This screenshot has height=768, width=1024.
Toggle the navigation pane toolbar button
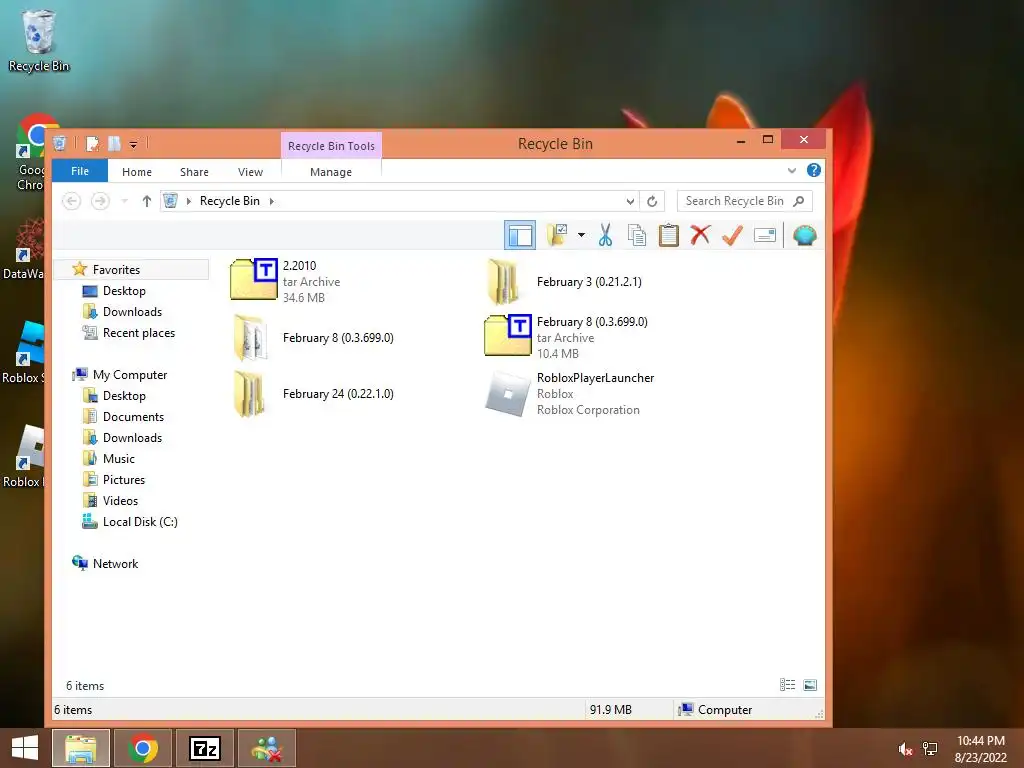(520, 235)
